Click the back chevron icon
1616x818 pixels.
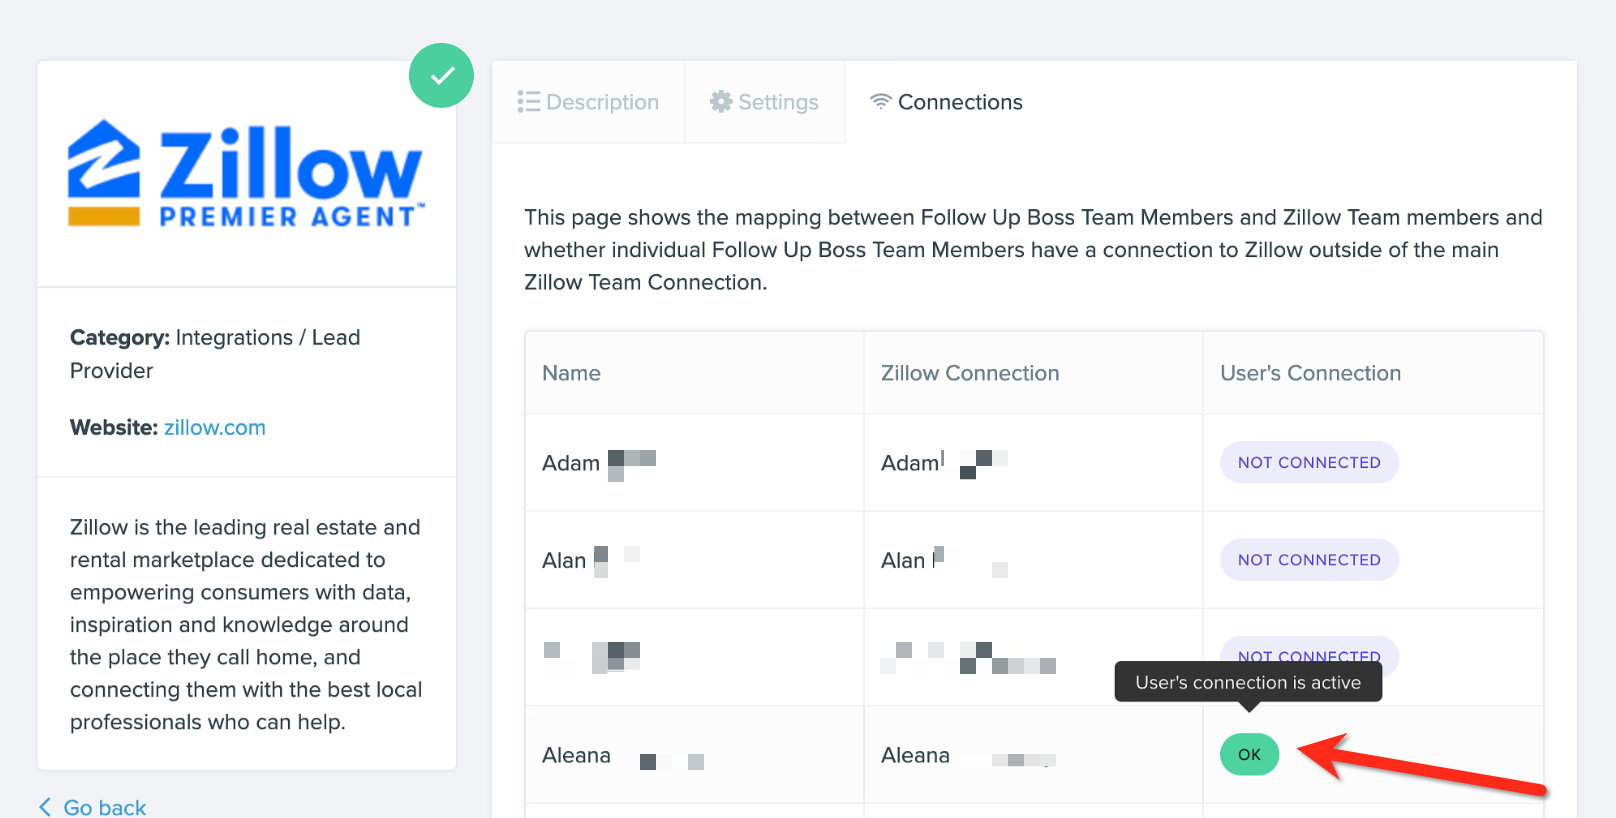[45, 807]
